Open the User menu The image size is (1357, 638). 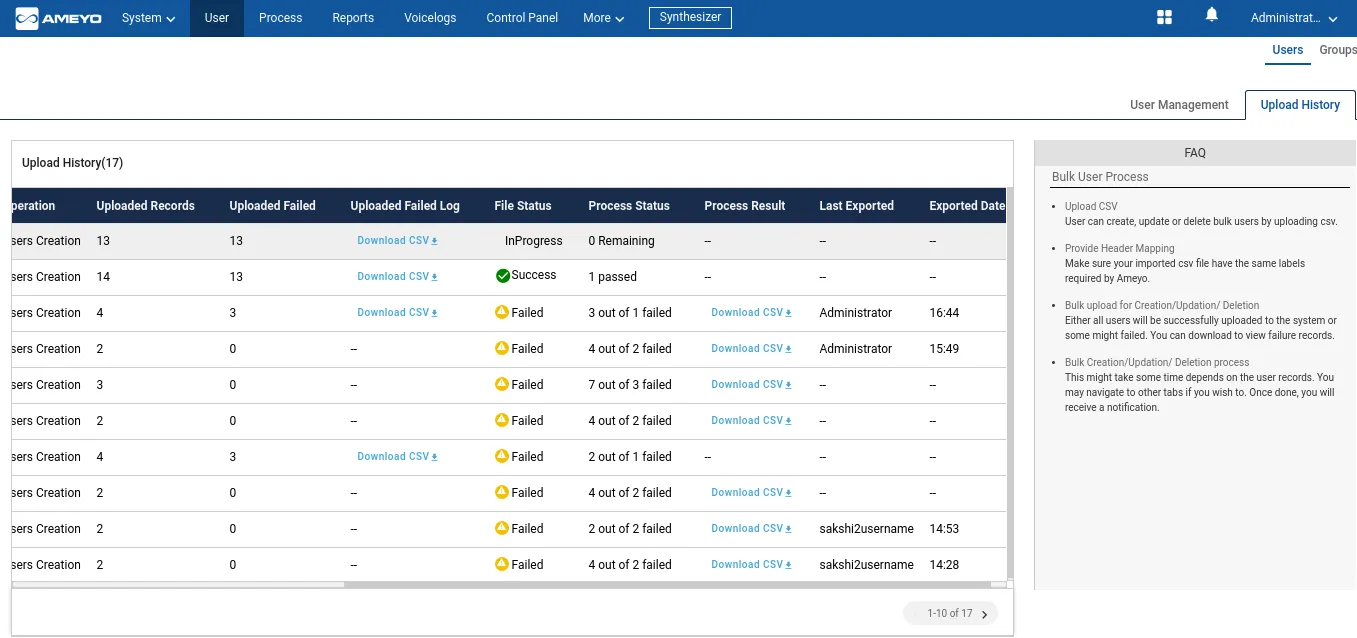click(x=217, y=18)
